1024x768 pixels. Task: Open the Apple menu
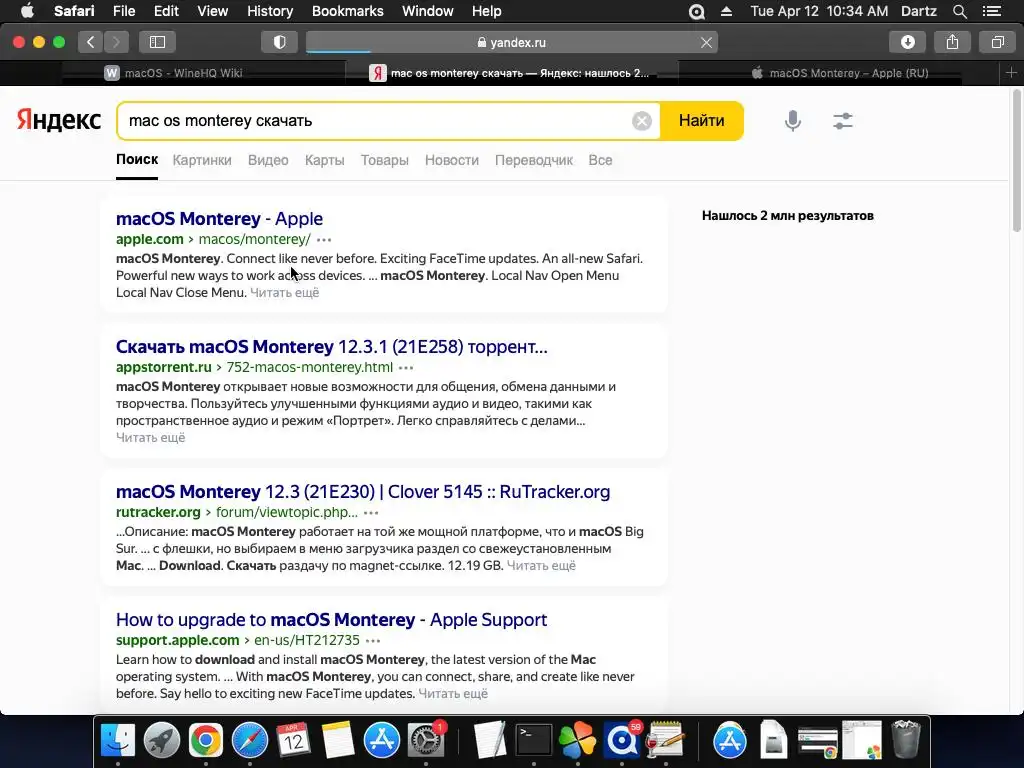point(27,11)
